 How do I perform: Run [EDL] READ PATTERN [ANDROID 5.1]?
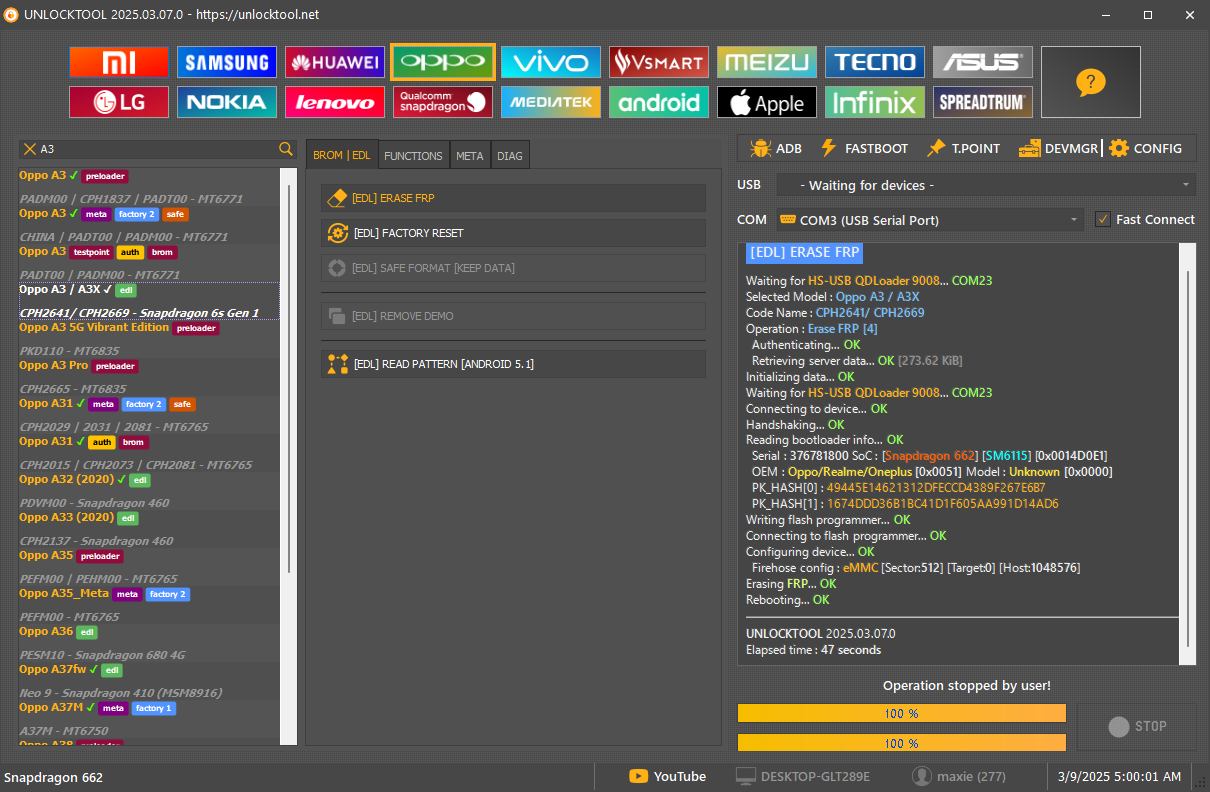click(x=513, y=364)
